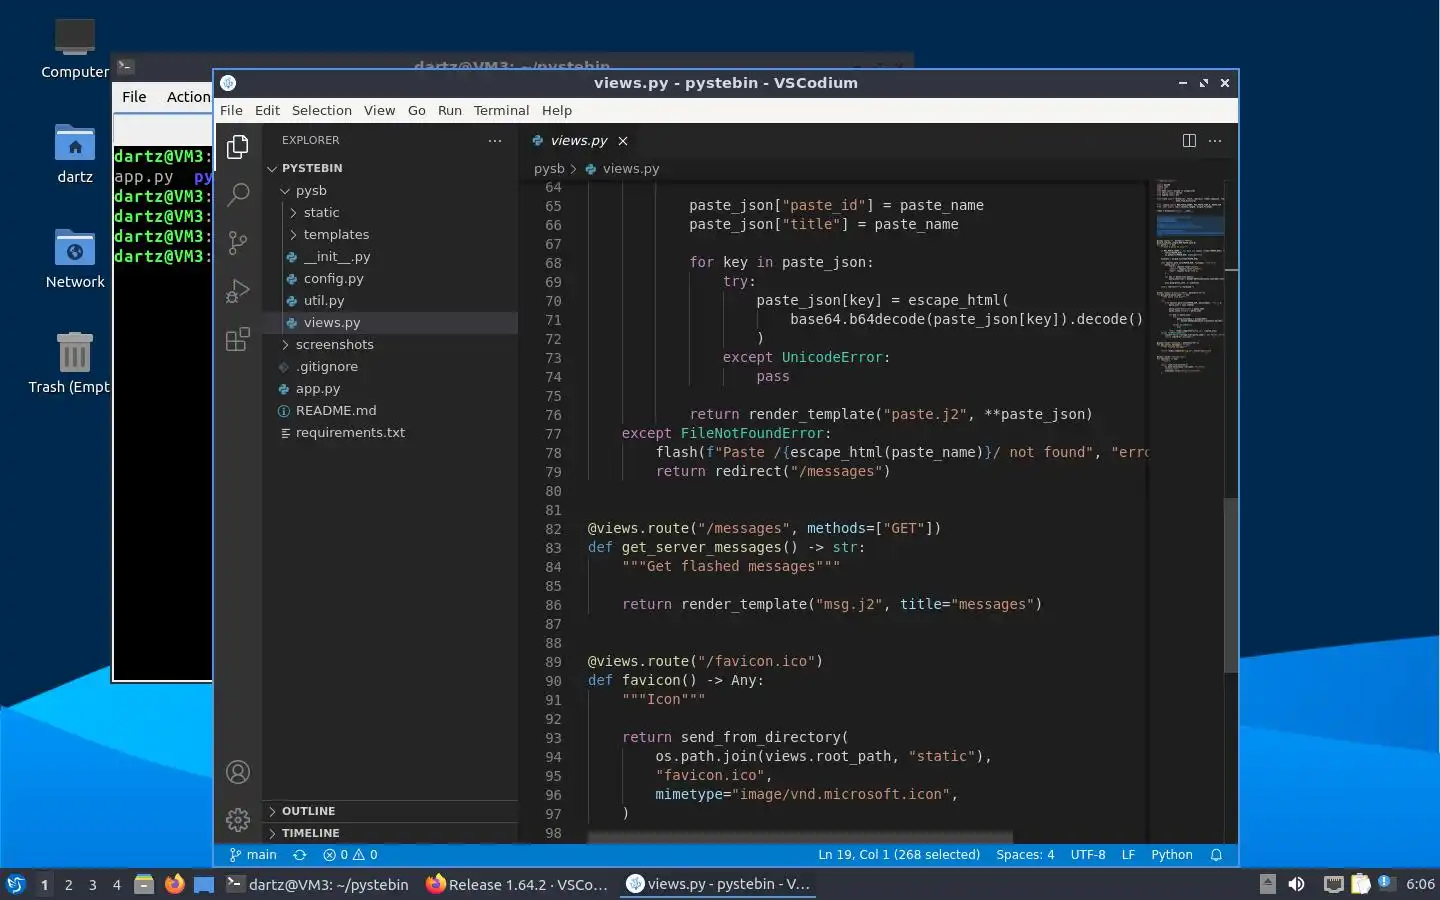The width and height of the screenshot is (1440, 900).
Task: Select the views.py editor tab
Action: pos(580,141)
